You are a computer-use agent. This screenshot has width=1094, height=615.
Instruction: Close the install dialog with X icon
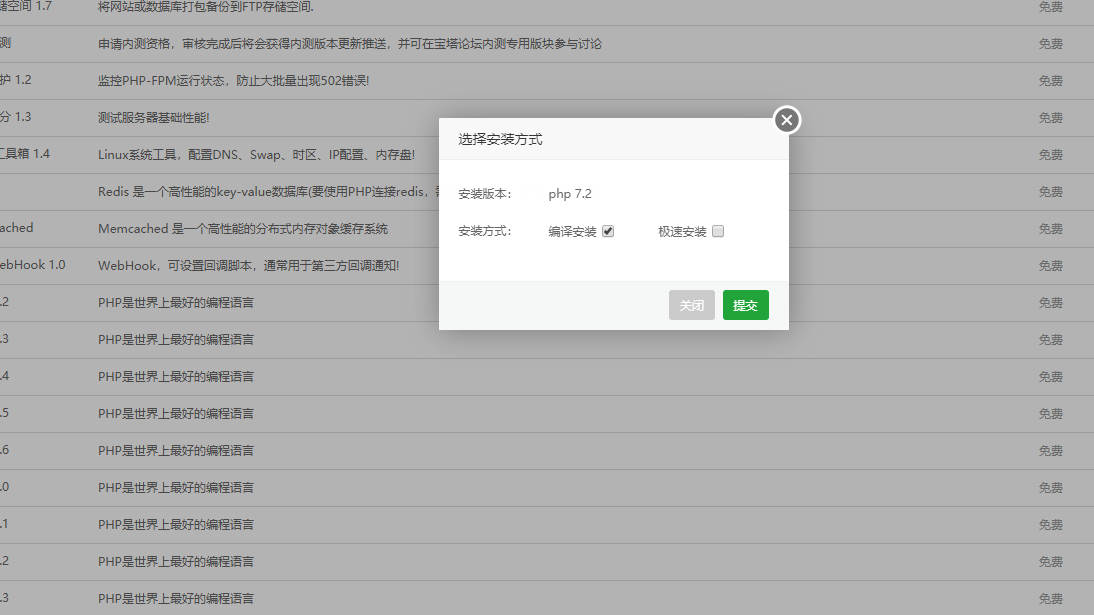pos(786,120)
